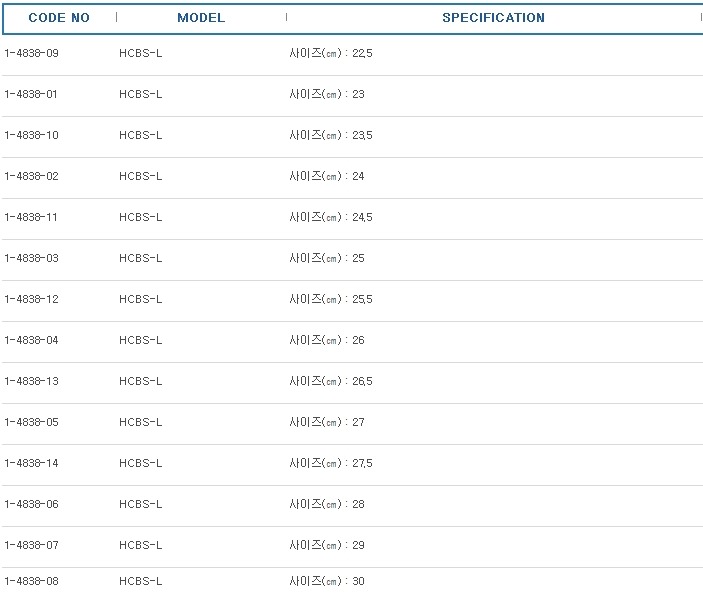703x595 pixels.
Task: Click HCBS-L model in the 1-4838-04 row
Action: coord(140,340)
